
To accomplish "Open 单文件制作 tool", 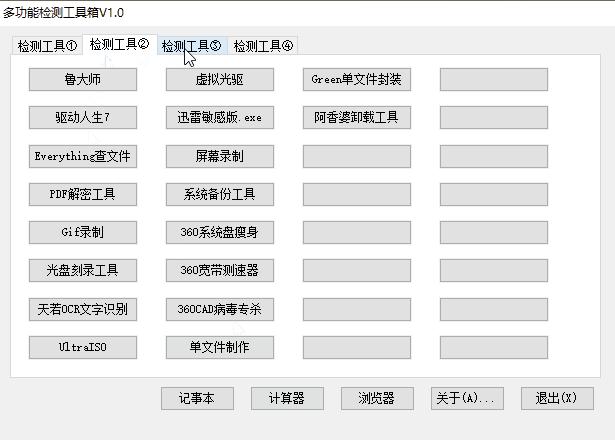I will pyautogui.click(x=220, y=347).
